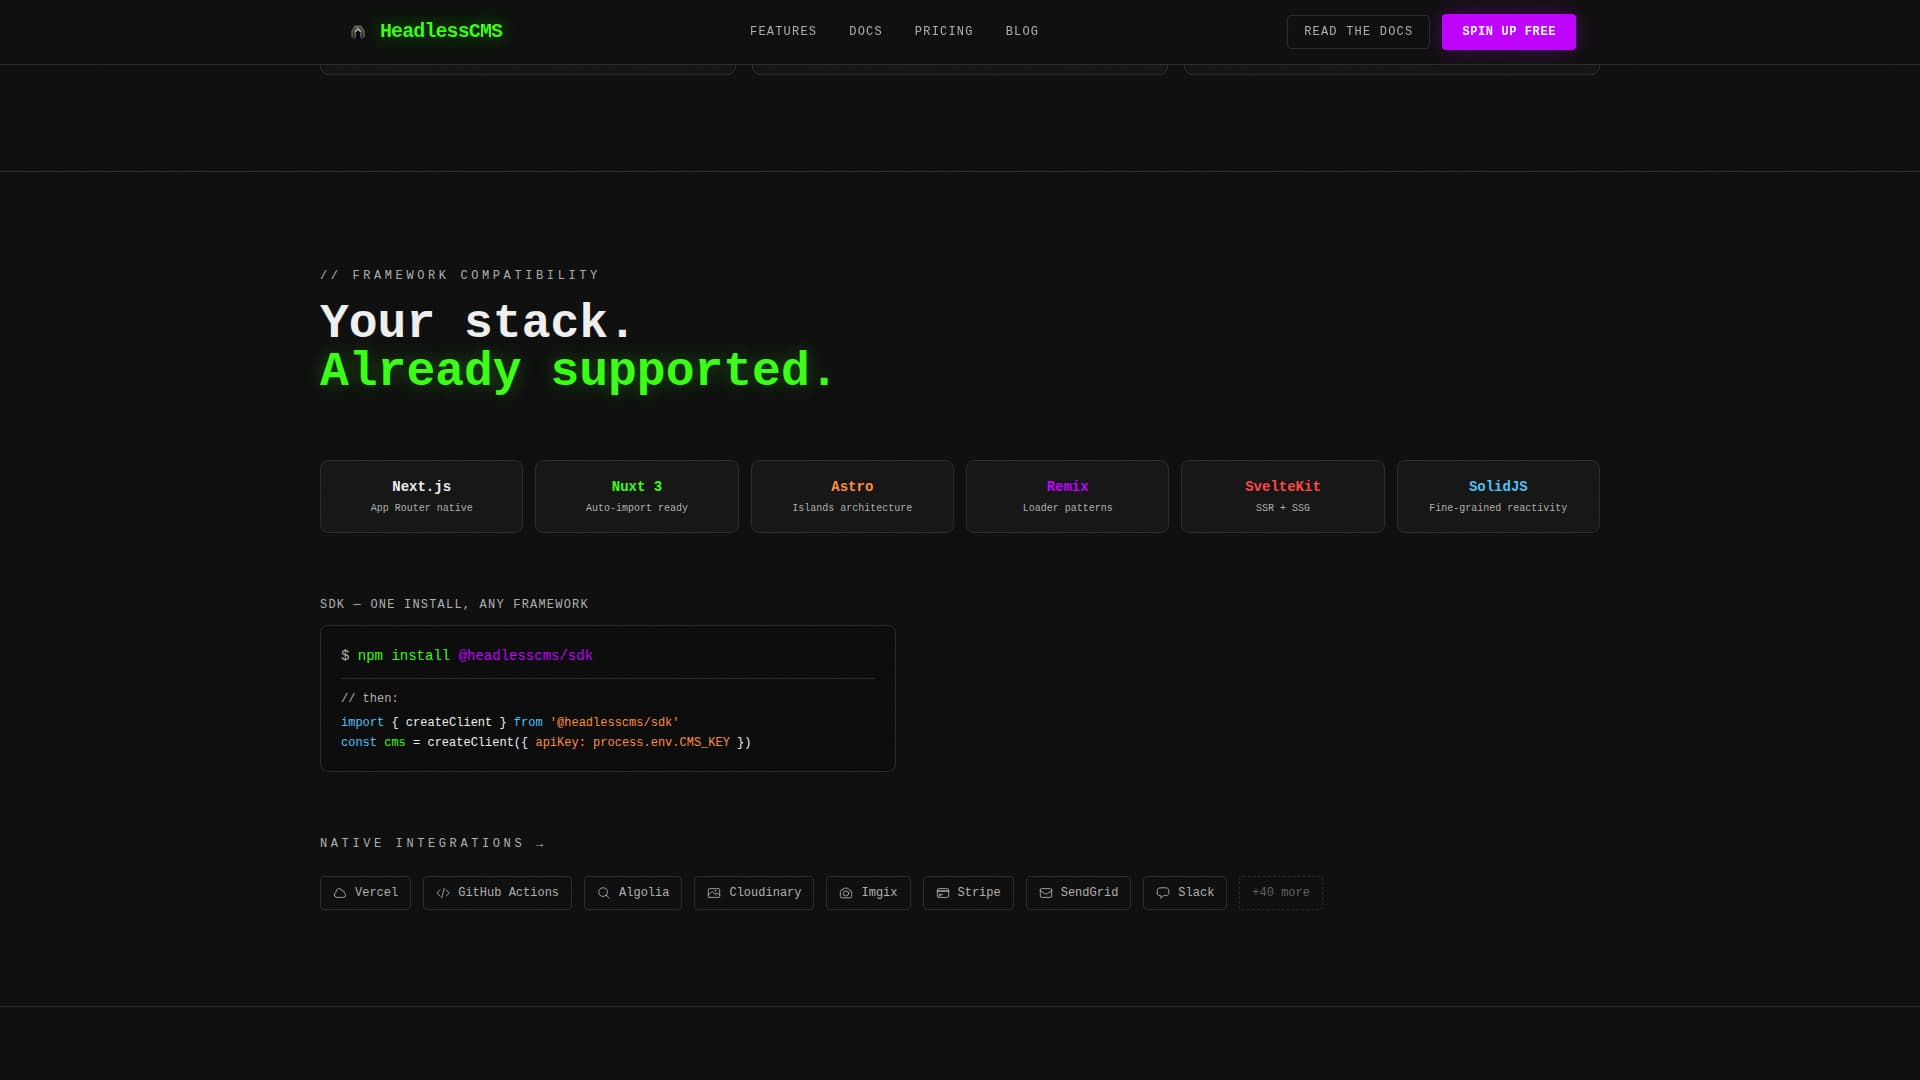Select the Next.js framework card

click(421, 496)
